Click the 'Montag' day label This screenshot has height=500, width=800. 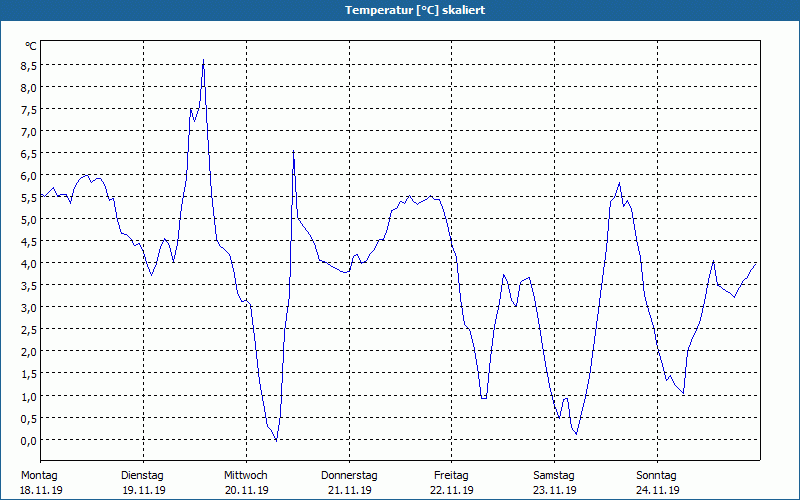pyautogui.click(x=39, y=476)
